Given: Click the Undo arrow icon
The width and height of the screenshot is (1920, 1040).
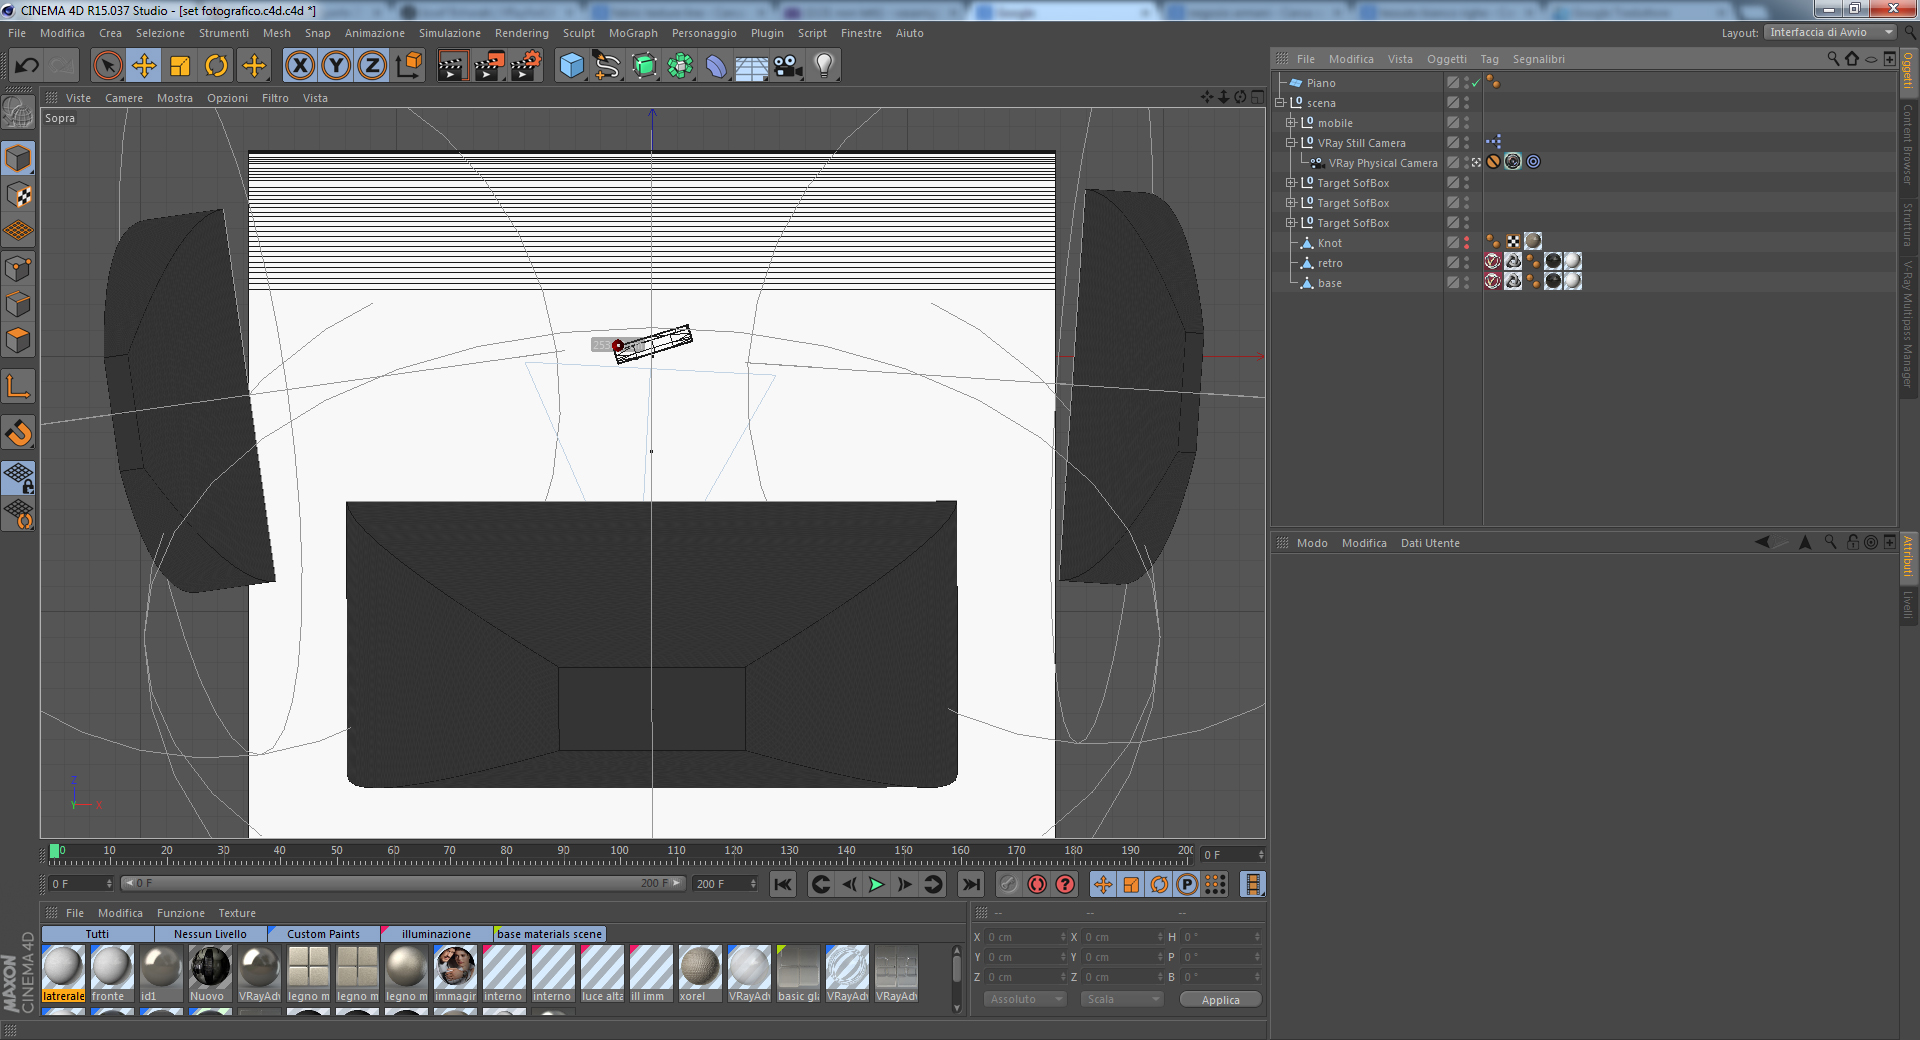Looking at the screenshot, I should click(x=27, y=66).
